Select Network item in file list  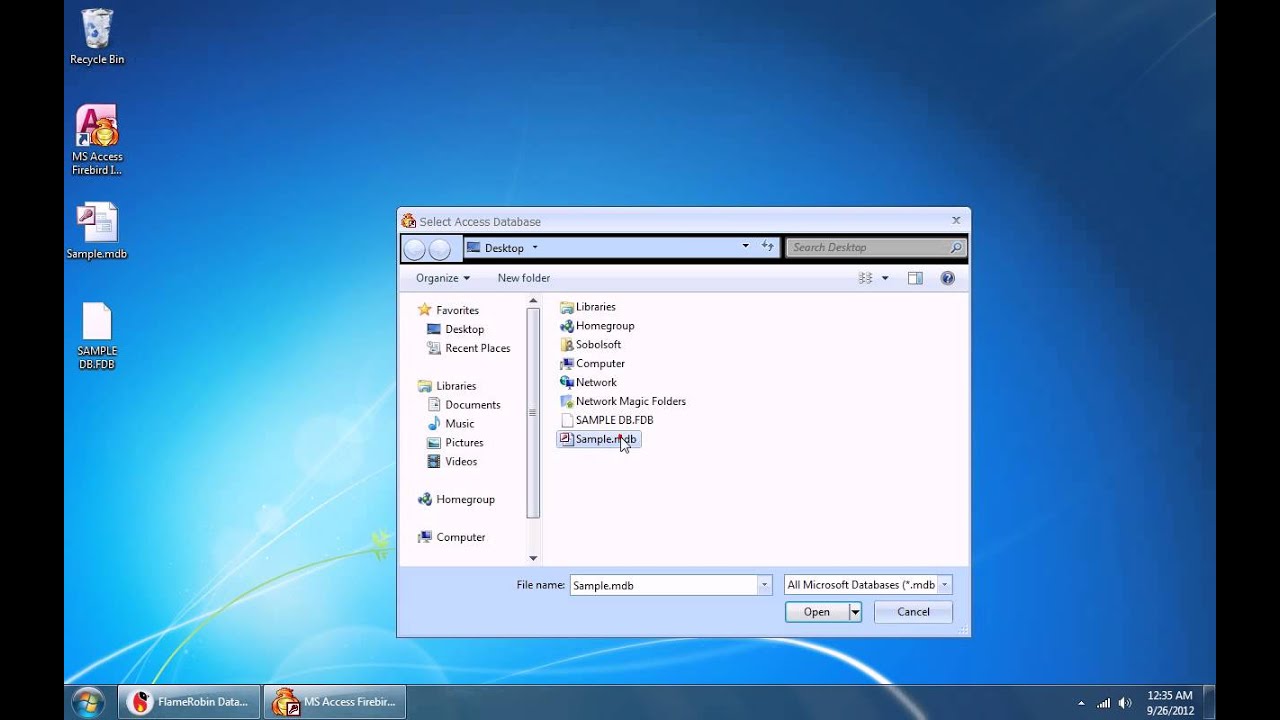(588, 383)
